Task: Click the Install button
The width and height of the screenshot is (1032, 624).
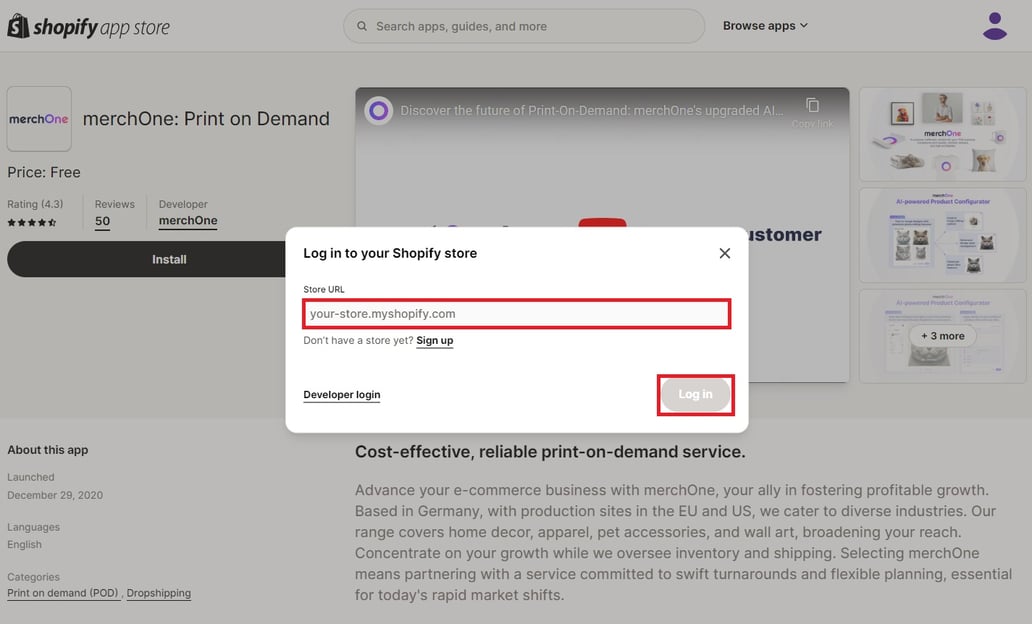Action: pyautogui.click(x=168, y=258)
